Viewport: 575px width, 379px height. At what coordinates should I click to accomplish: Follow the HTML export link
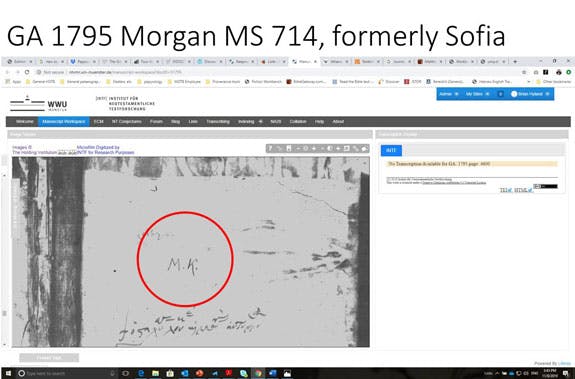(523, 190)
